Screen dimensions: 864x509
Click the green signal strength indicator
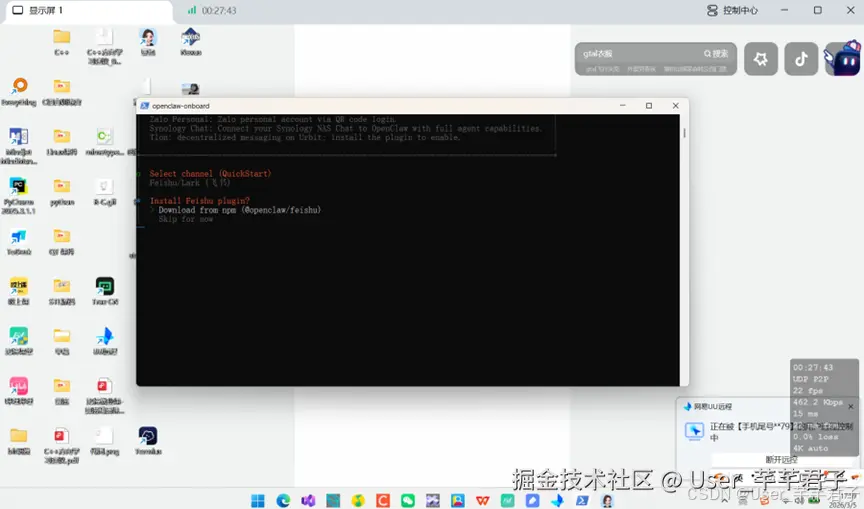(x=192, y=10)
